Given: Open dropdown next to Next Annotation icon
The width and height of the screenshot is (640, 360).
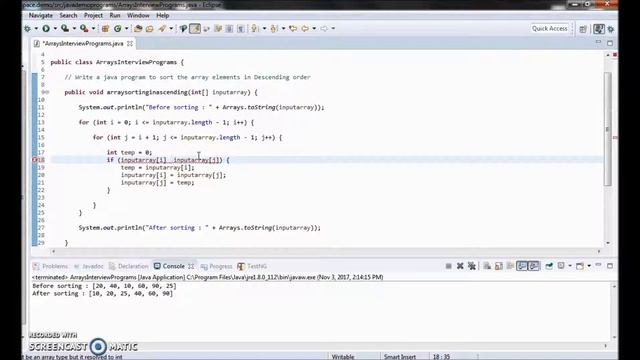Looking at the screenshot, I should click(264, 29).
